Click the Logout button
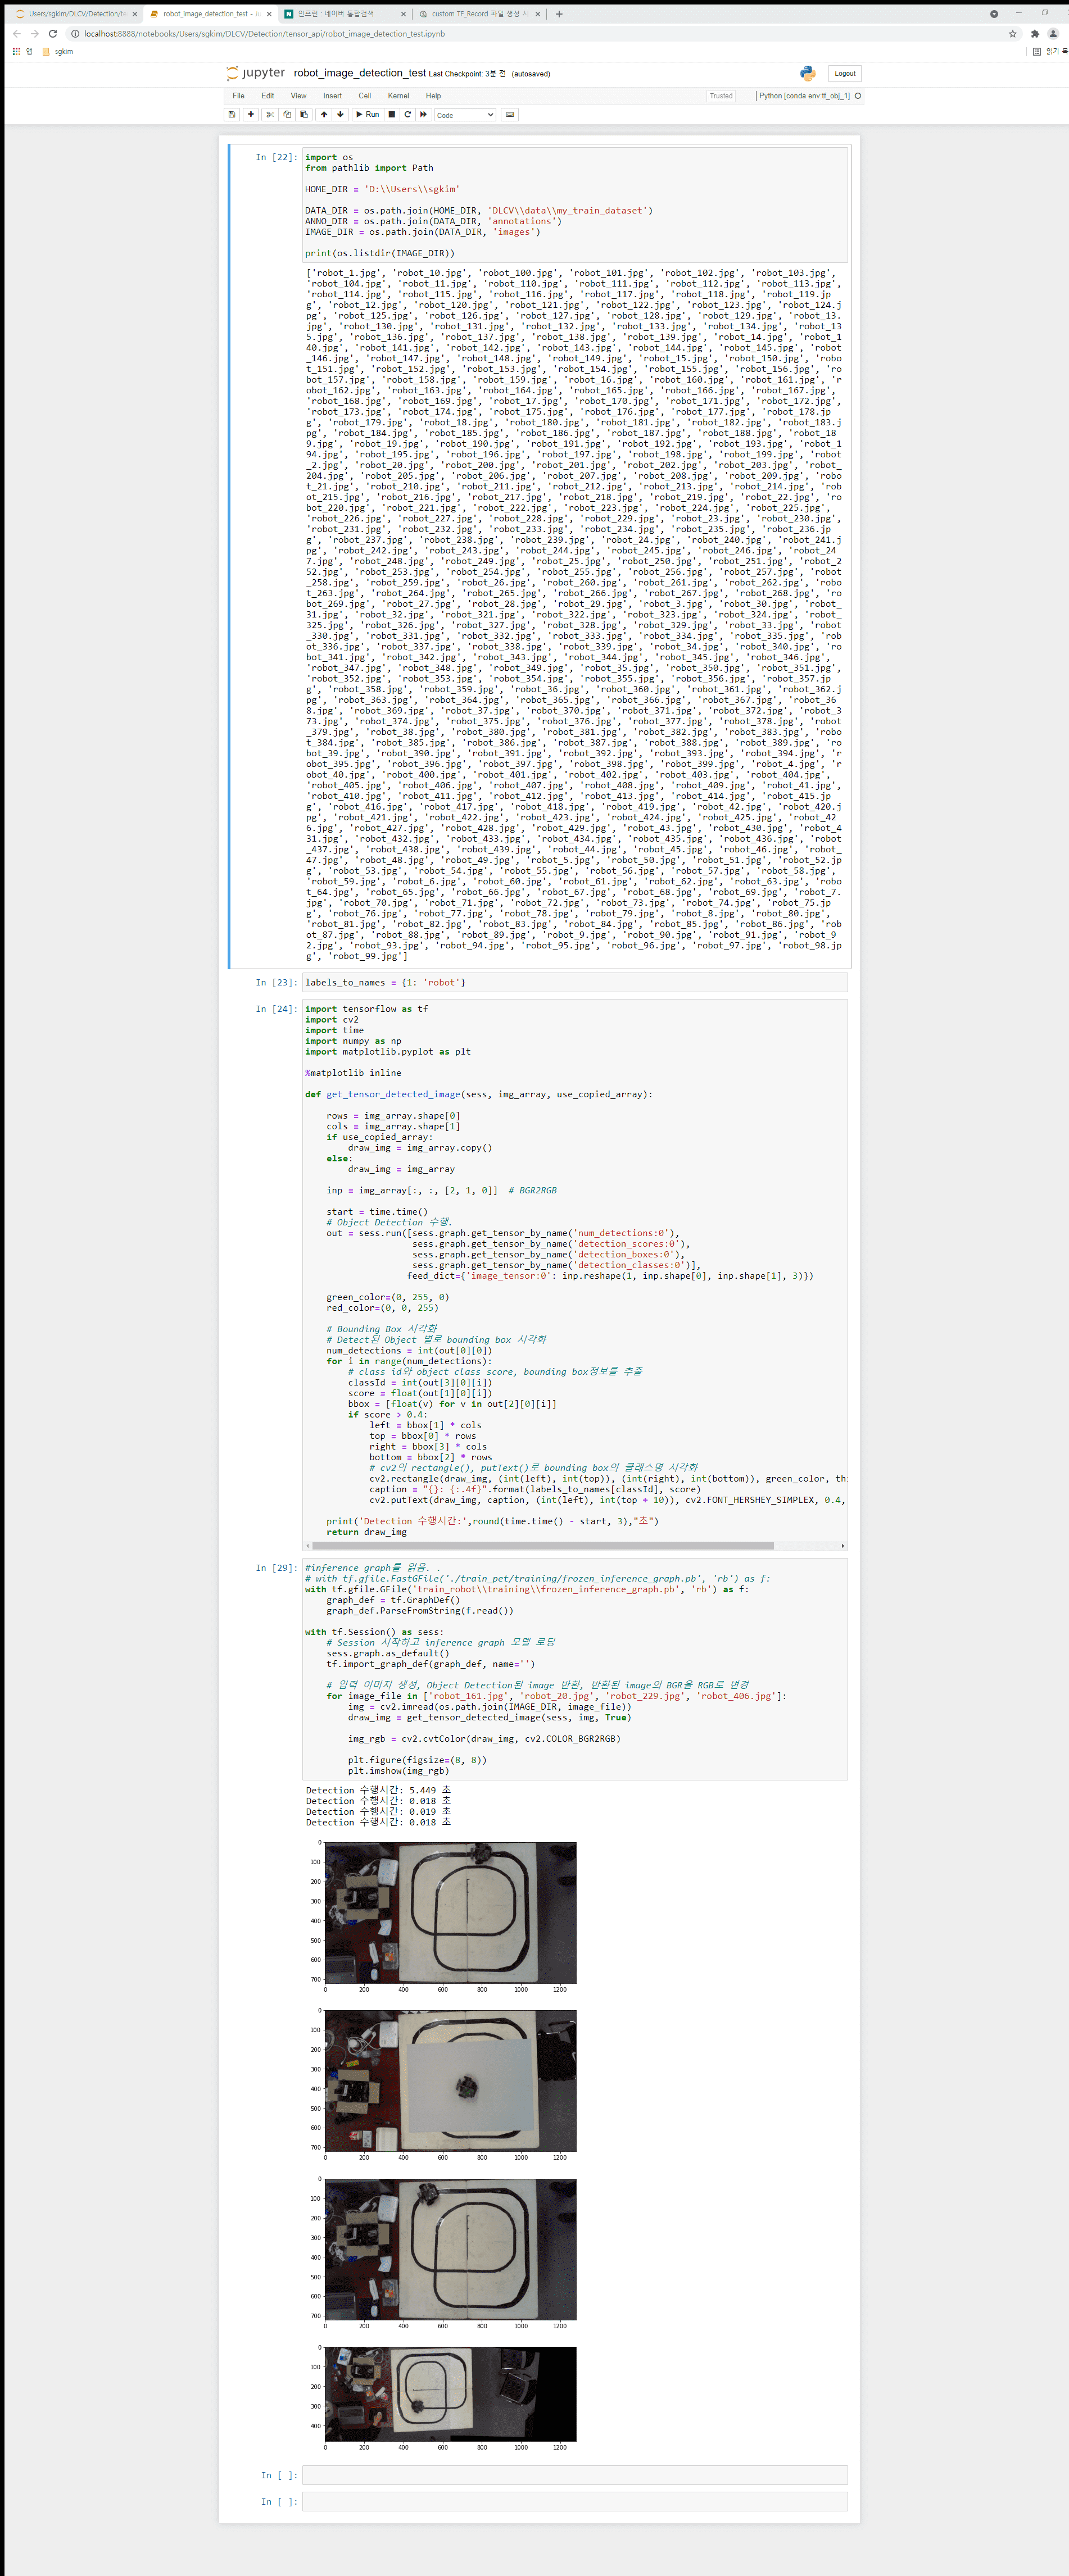The width and height of the screenshot is (1069, 2576). tap(845, 73)
